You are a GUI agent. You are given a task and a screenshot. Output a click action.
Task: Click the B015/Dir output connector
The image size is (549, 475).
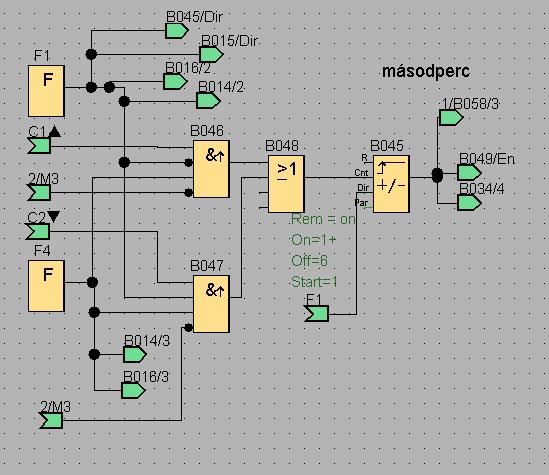click(211, 54)
